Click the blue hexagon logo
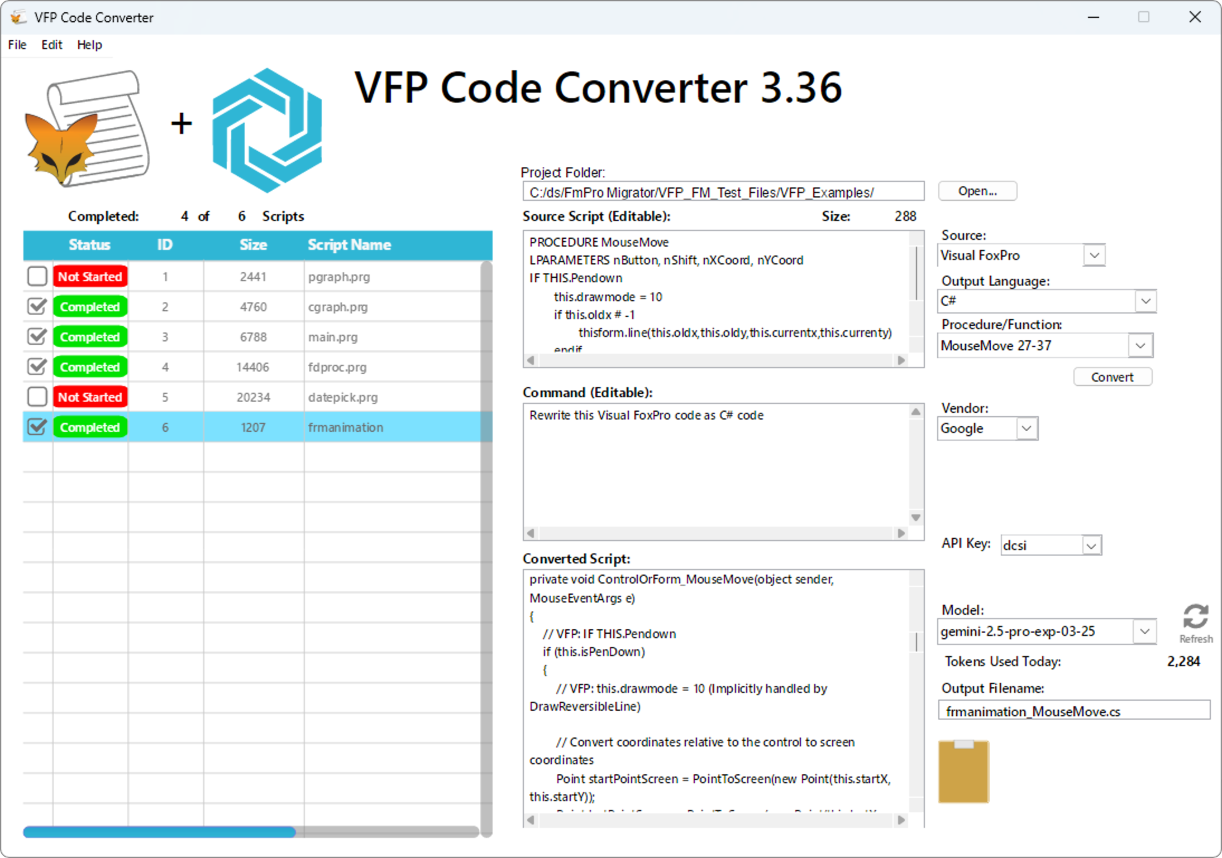The width and height of the screenshot is (1222, 858). pos(266,127)
